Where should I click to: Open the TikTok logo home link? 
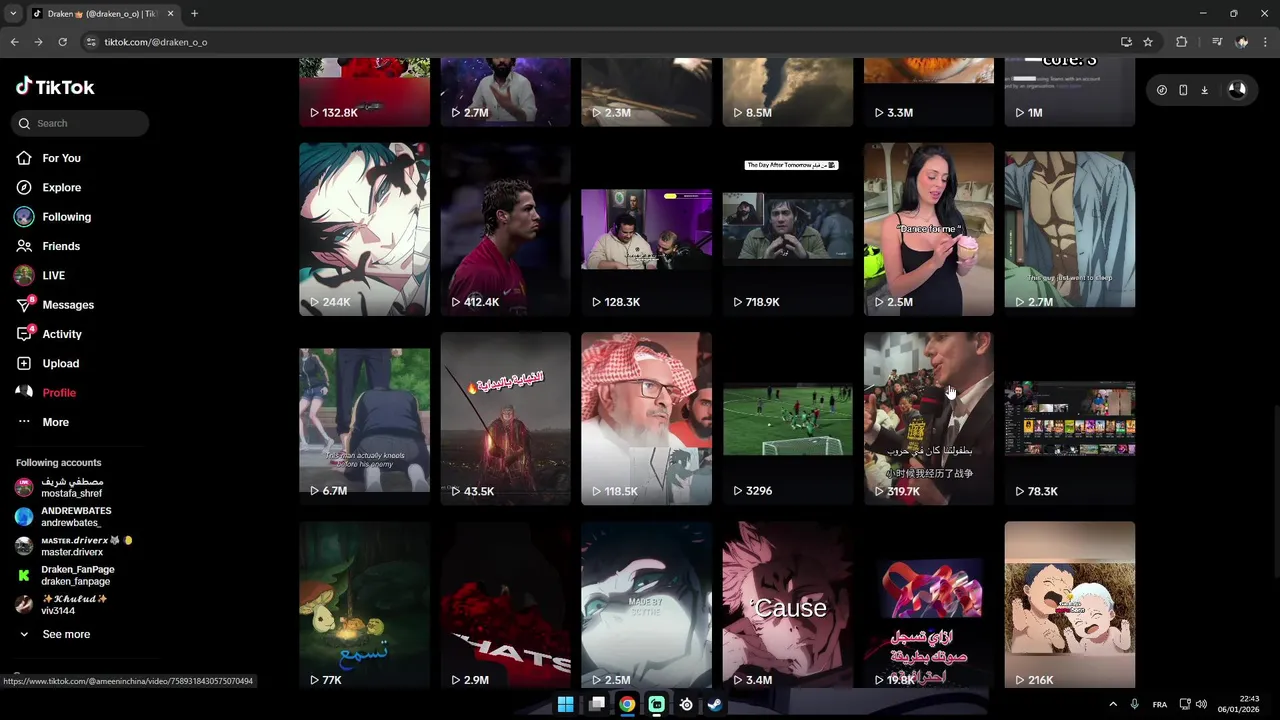click(55, 87)
